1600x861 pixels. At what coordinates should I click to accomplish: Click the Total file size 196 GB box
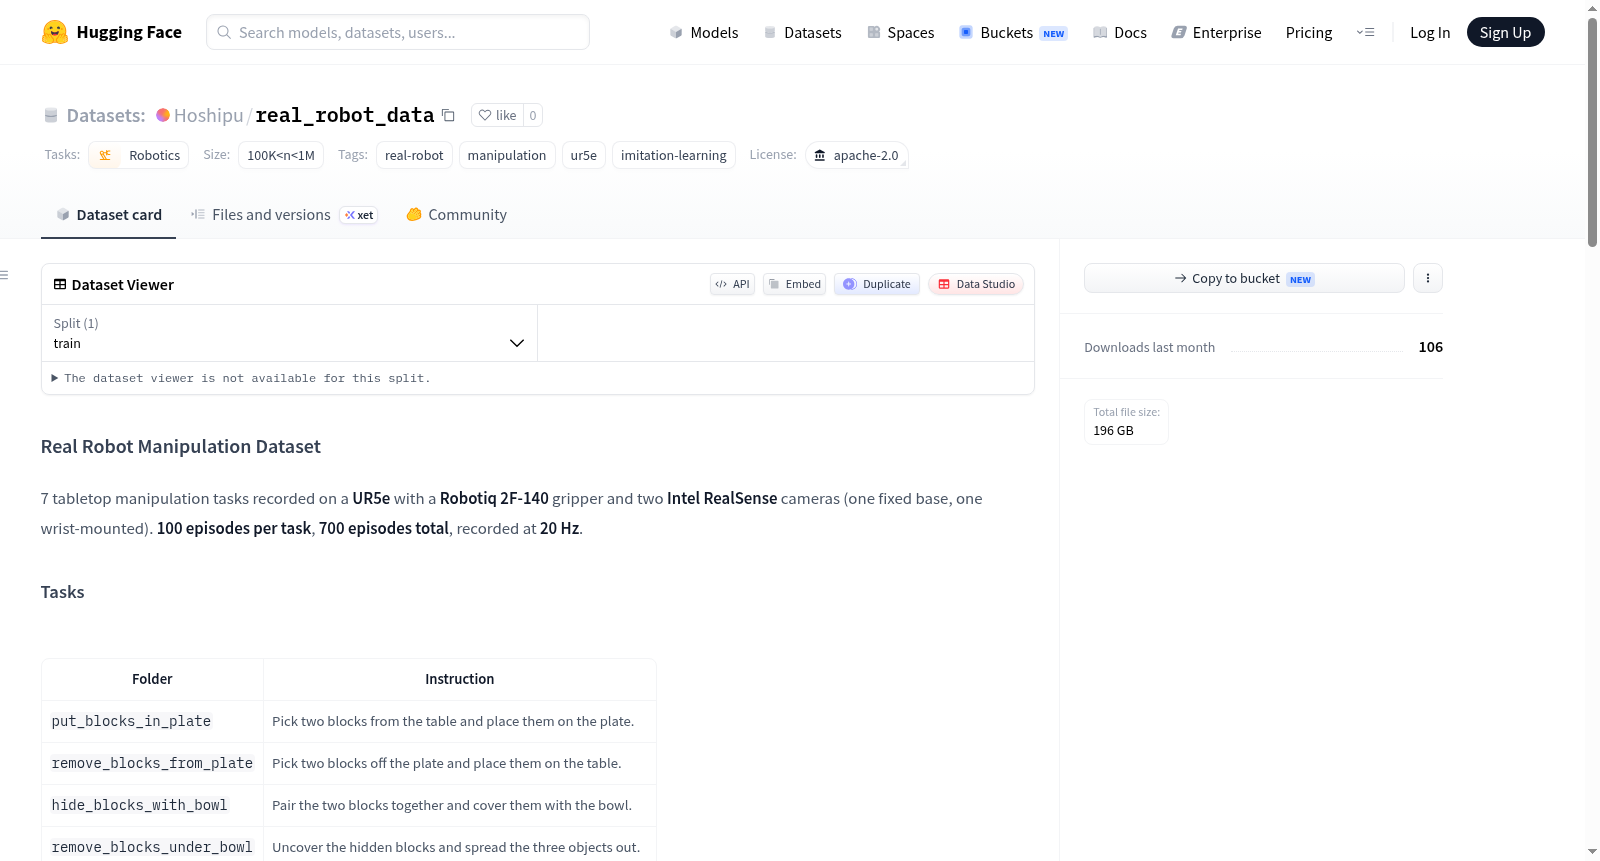1126,421
